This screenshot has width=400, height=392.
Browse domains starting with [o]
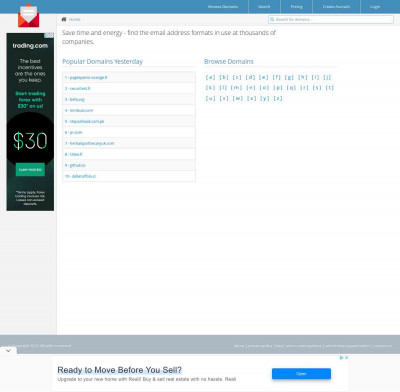264,88
